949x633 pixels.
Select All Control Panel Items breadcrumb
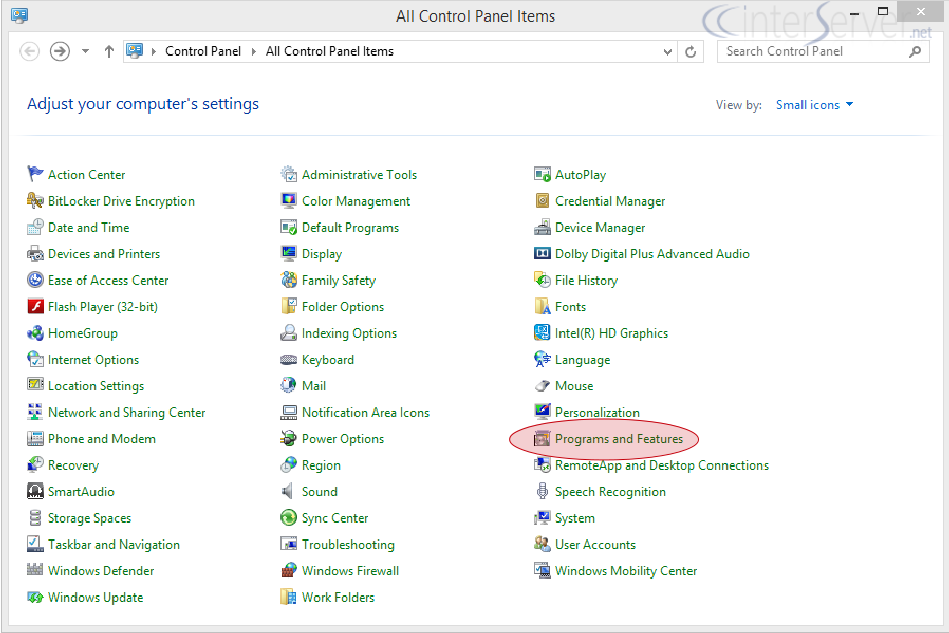pos(330,51)
